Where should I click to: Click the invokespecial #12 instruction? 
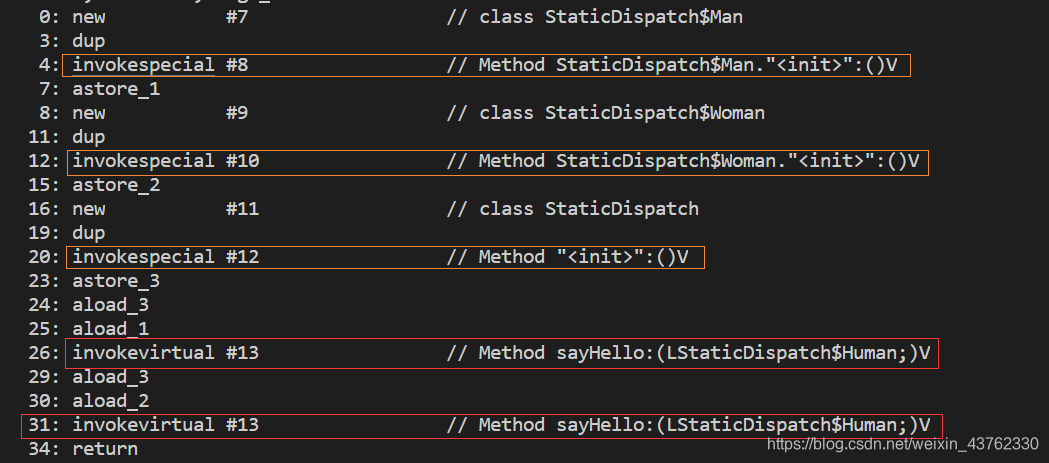[x=165, y=257]
